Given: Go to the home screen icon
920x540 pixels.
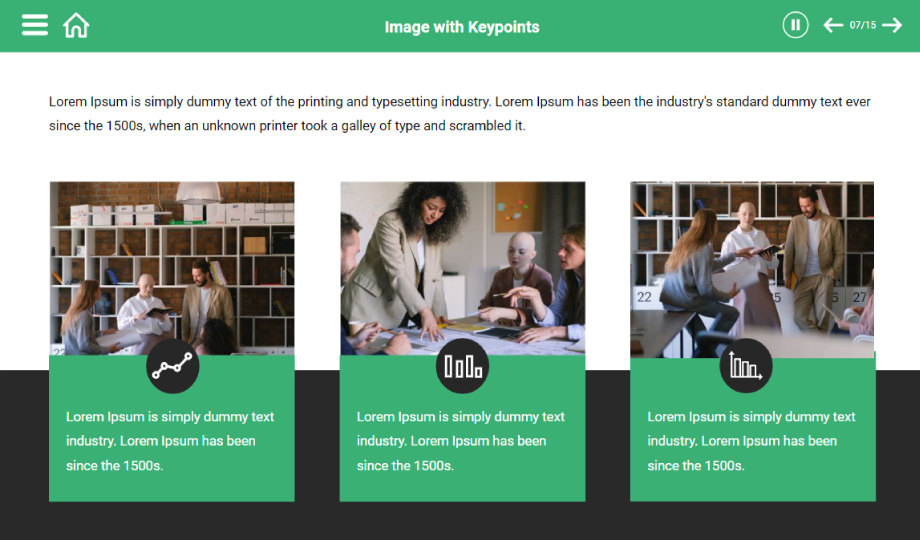Looking at the screenshot, I should click(x=76, y=25).
